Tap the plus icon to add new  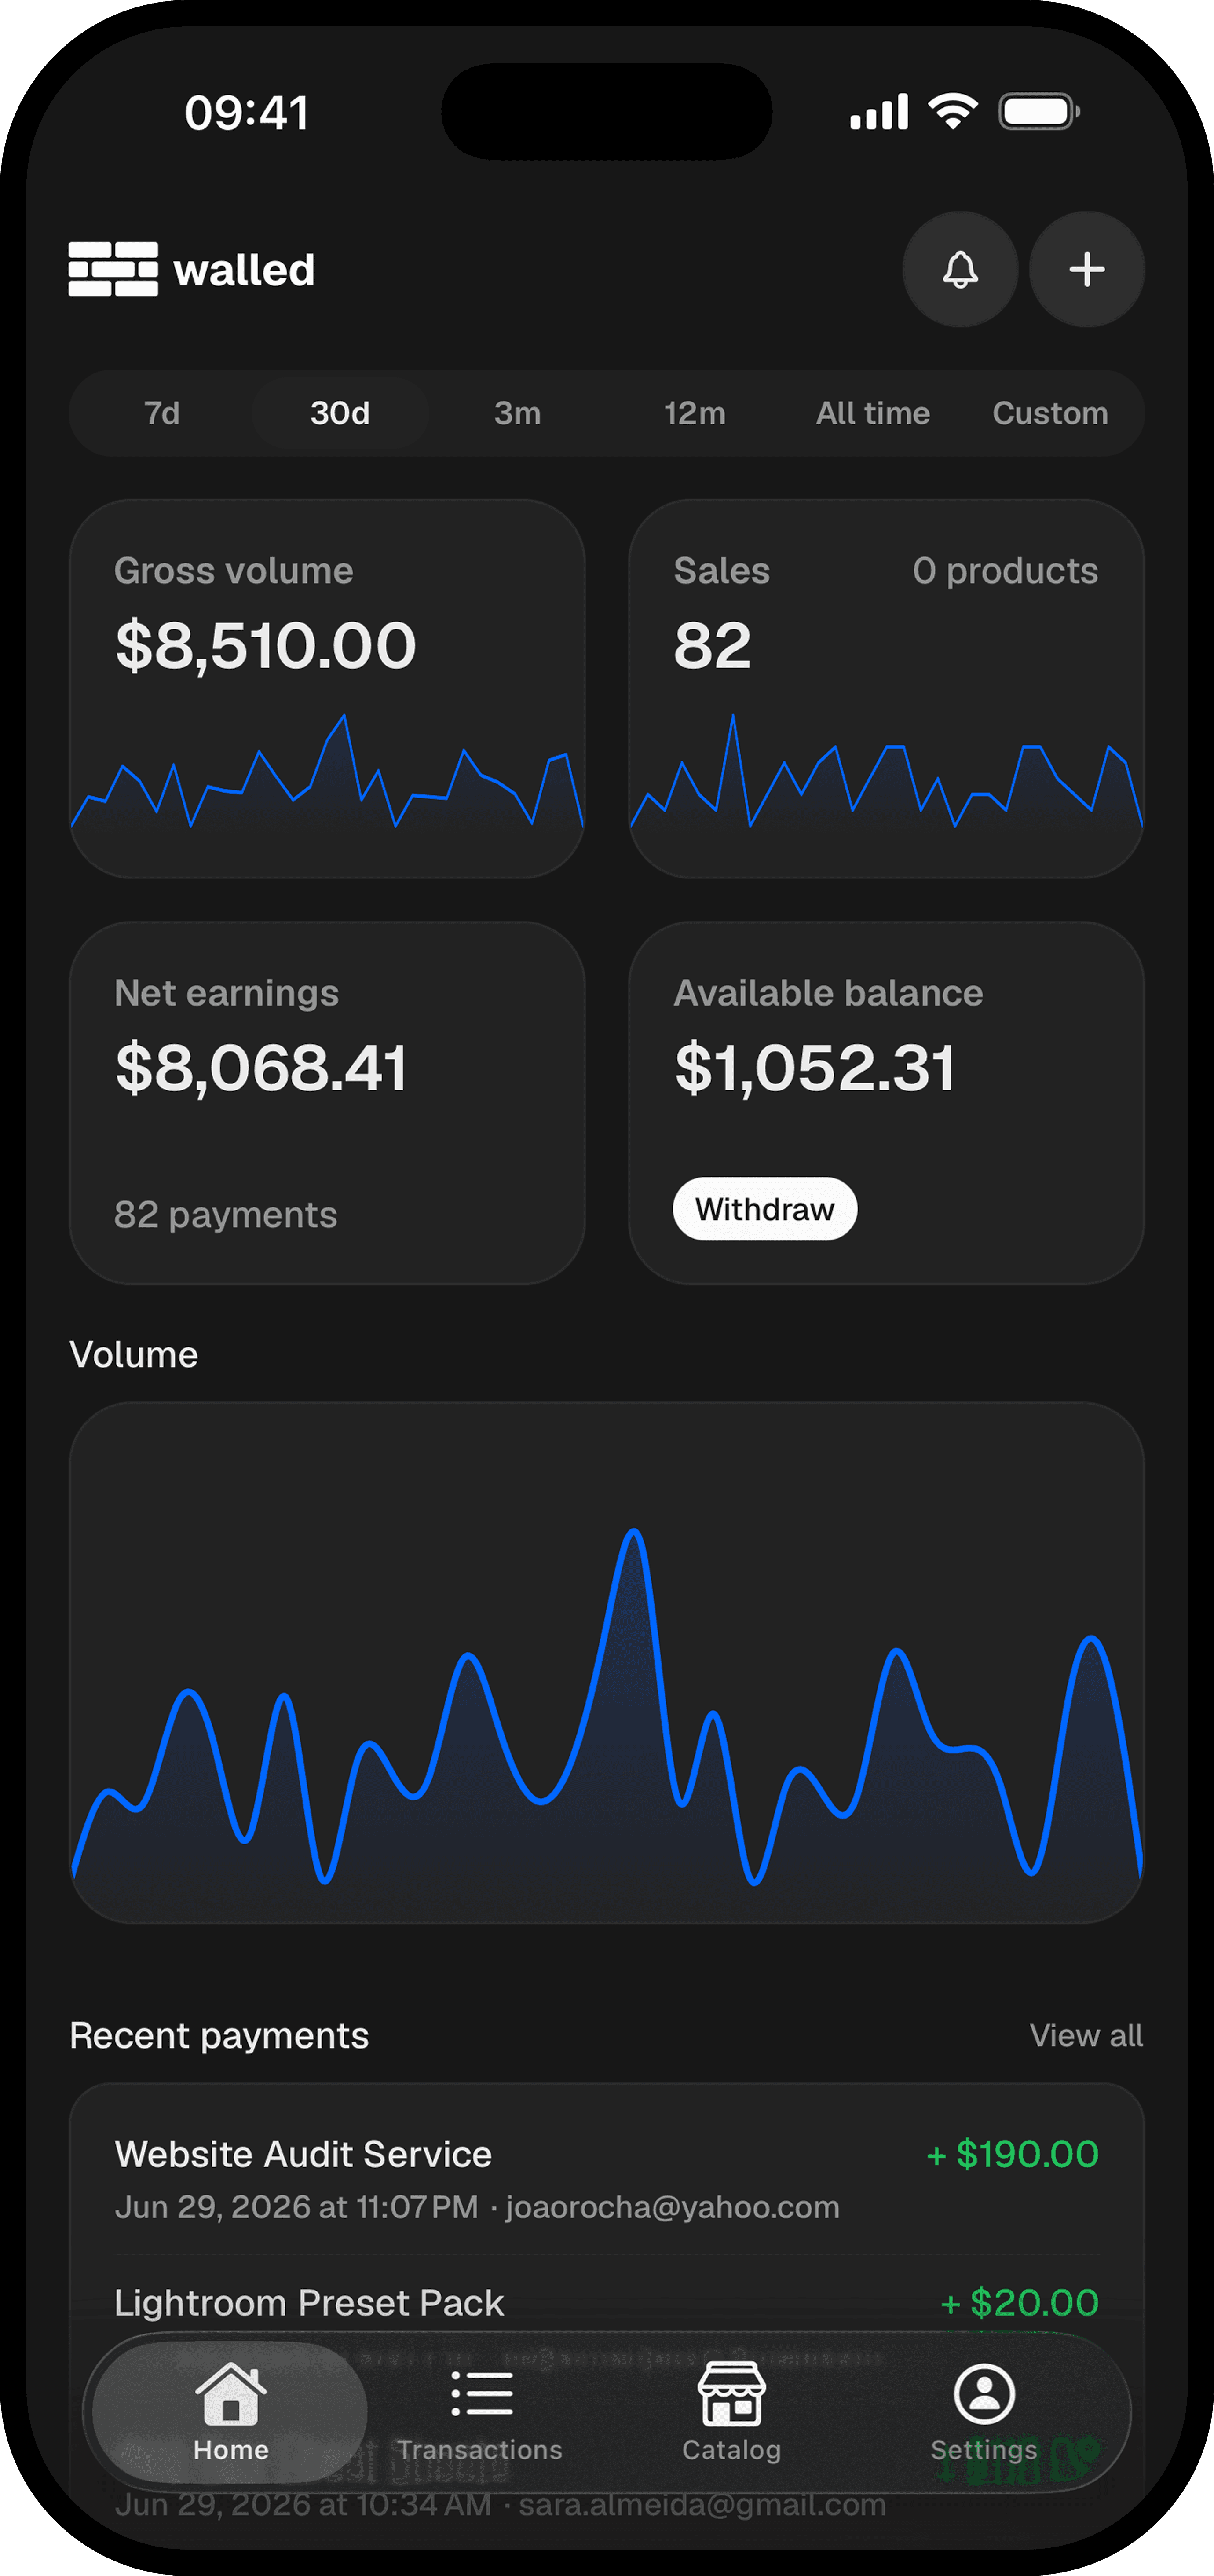tap(1087, 269)
